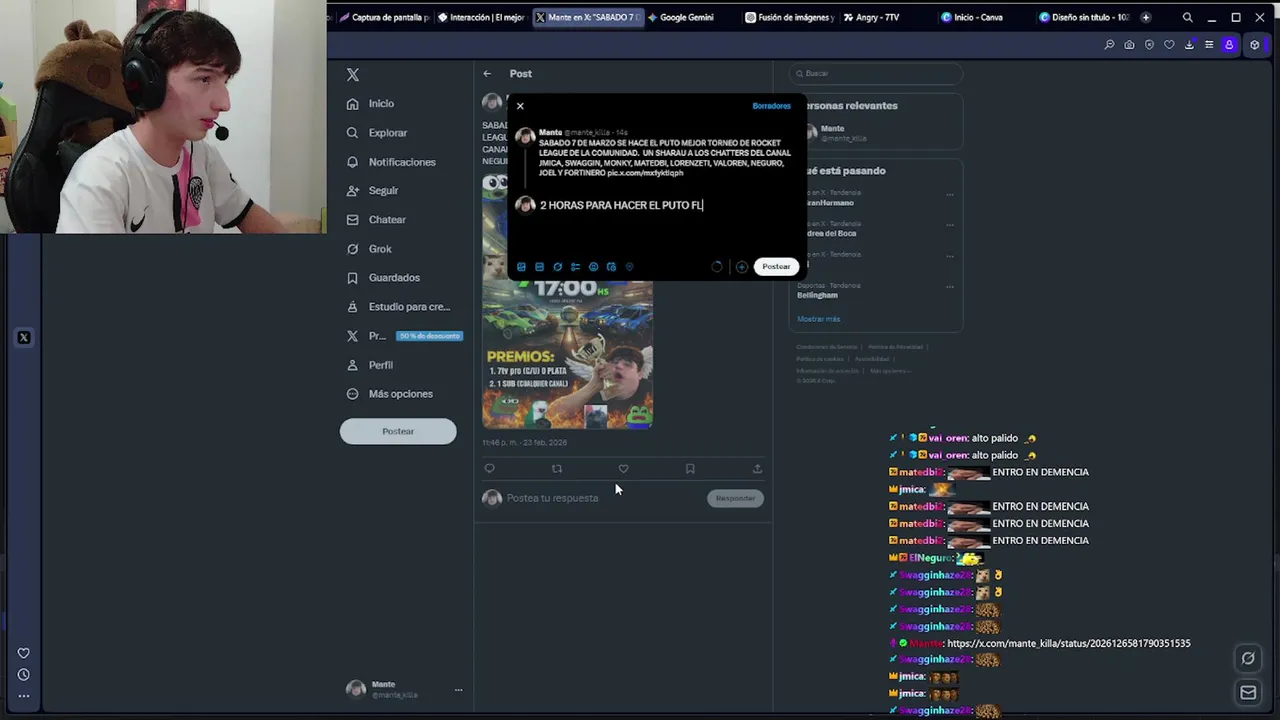Tag location in the composer
1280x720 pixels.
[x=629, y=267]
